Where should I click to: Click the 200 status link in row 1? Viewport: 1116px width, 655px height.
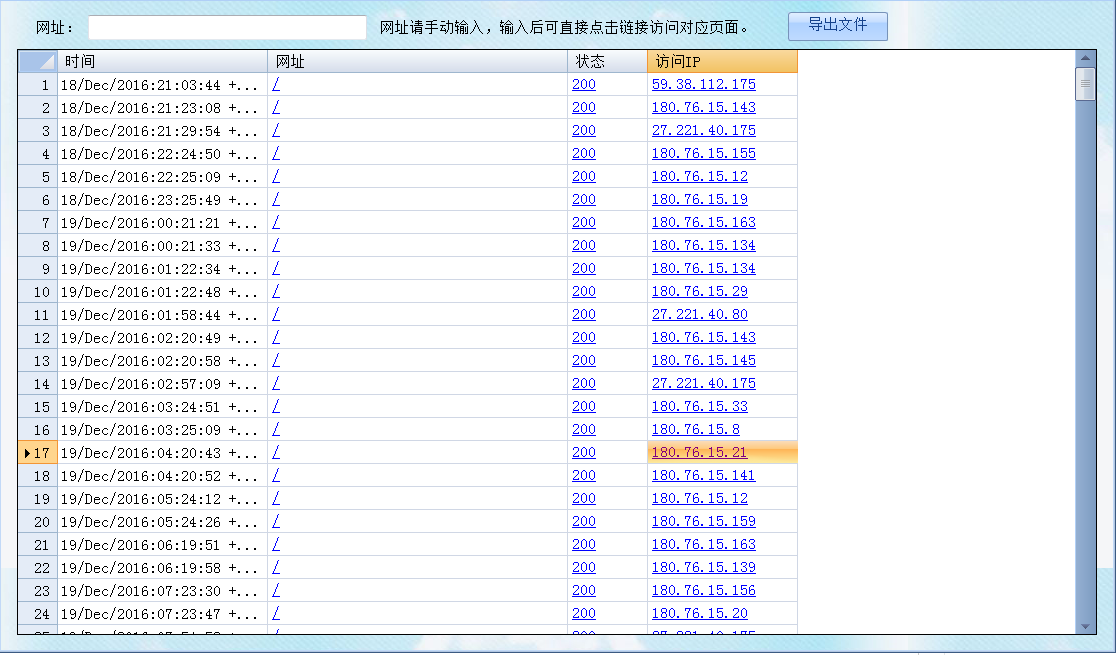pos(583,85)
